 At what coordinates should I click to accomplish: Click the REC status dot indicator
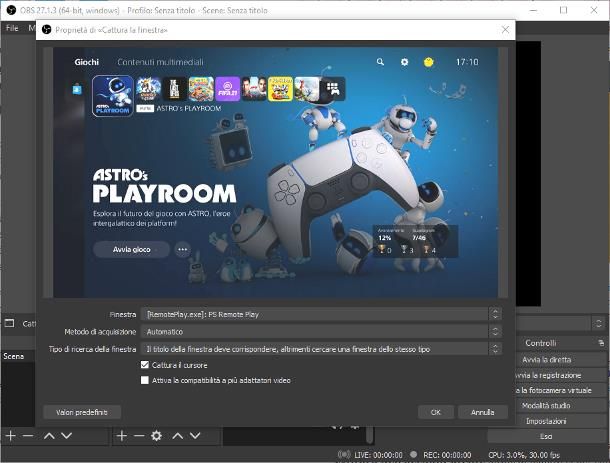click(413, 454)
